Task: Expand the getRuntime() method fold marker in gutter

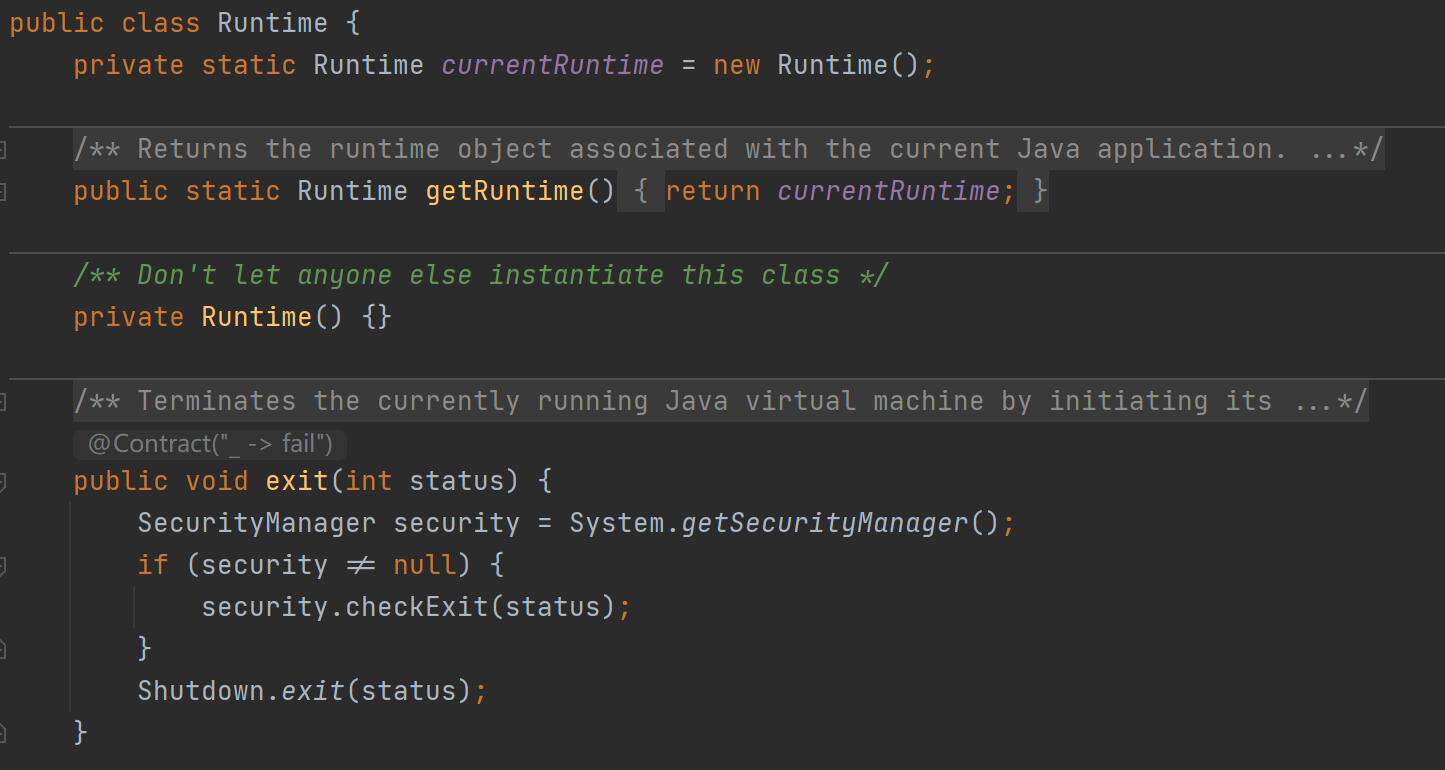Action: click(x=3, y=192)
